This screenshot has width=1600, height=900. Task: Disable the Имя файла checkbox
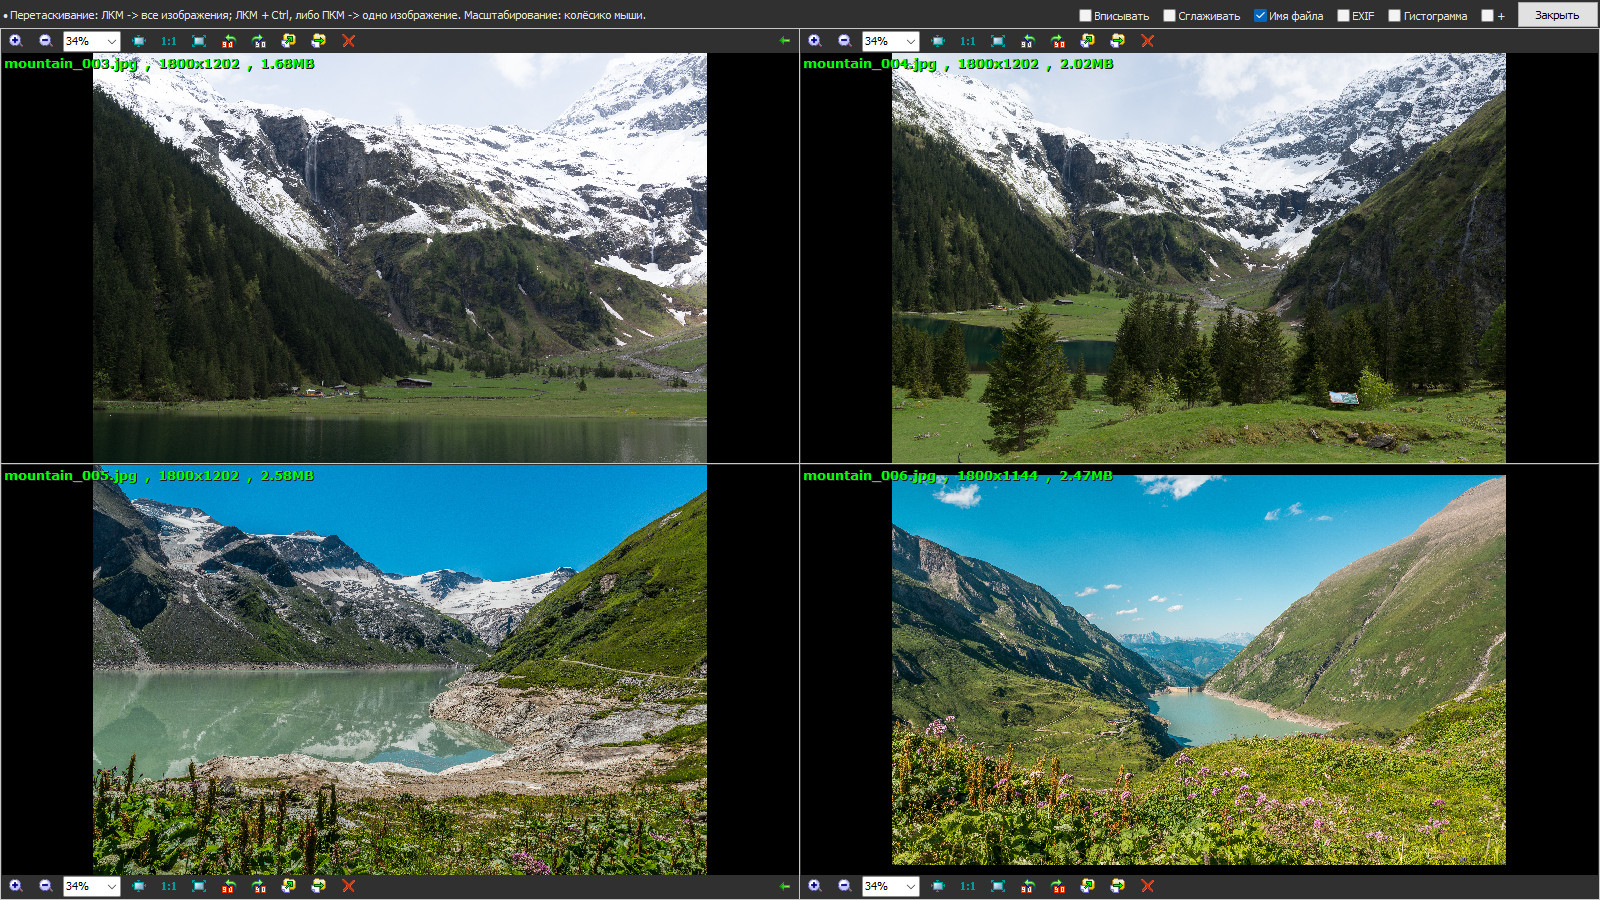click(1261, 15)
